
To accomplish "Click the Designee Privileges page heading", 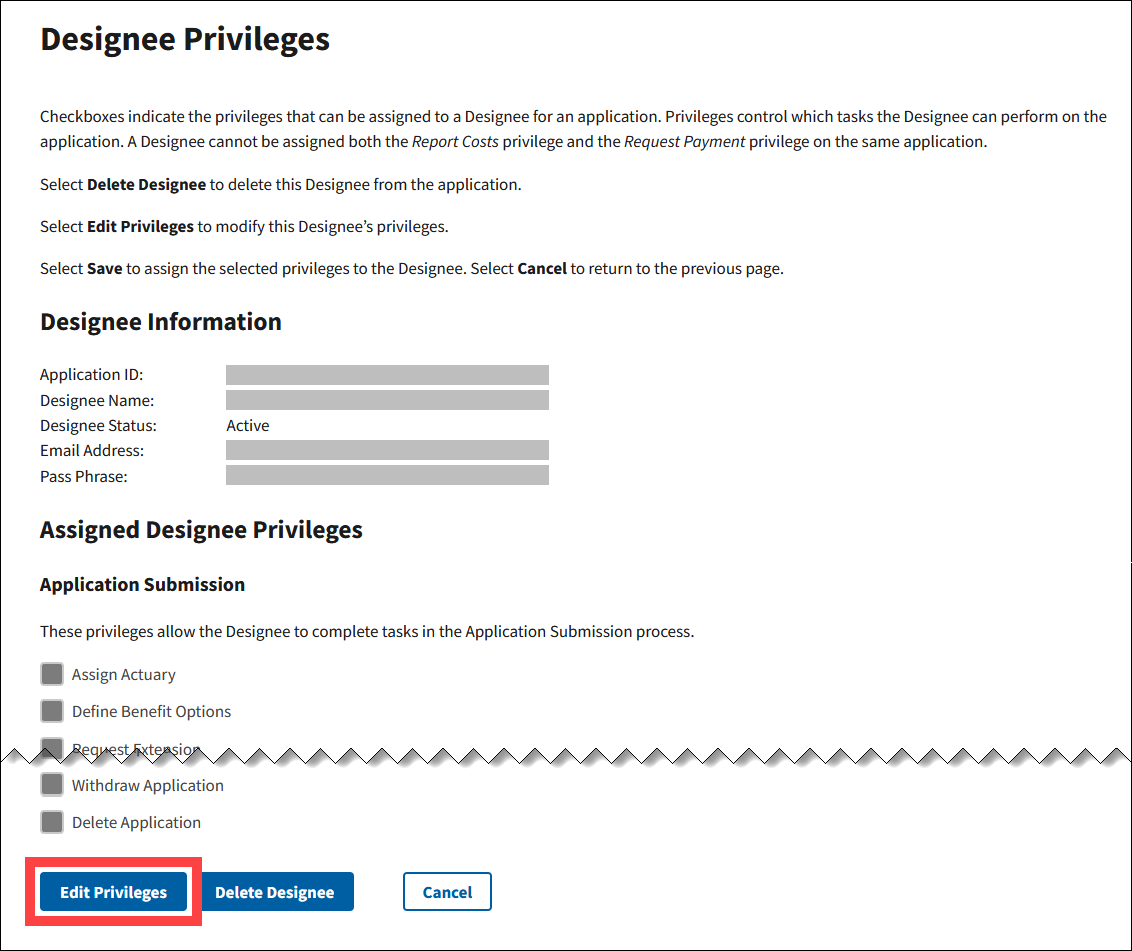I will point(185,40).
